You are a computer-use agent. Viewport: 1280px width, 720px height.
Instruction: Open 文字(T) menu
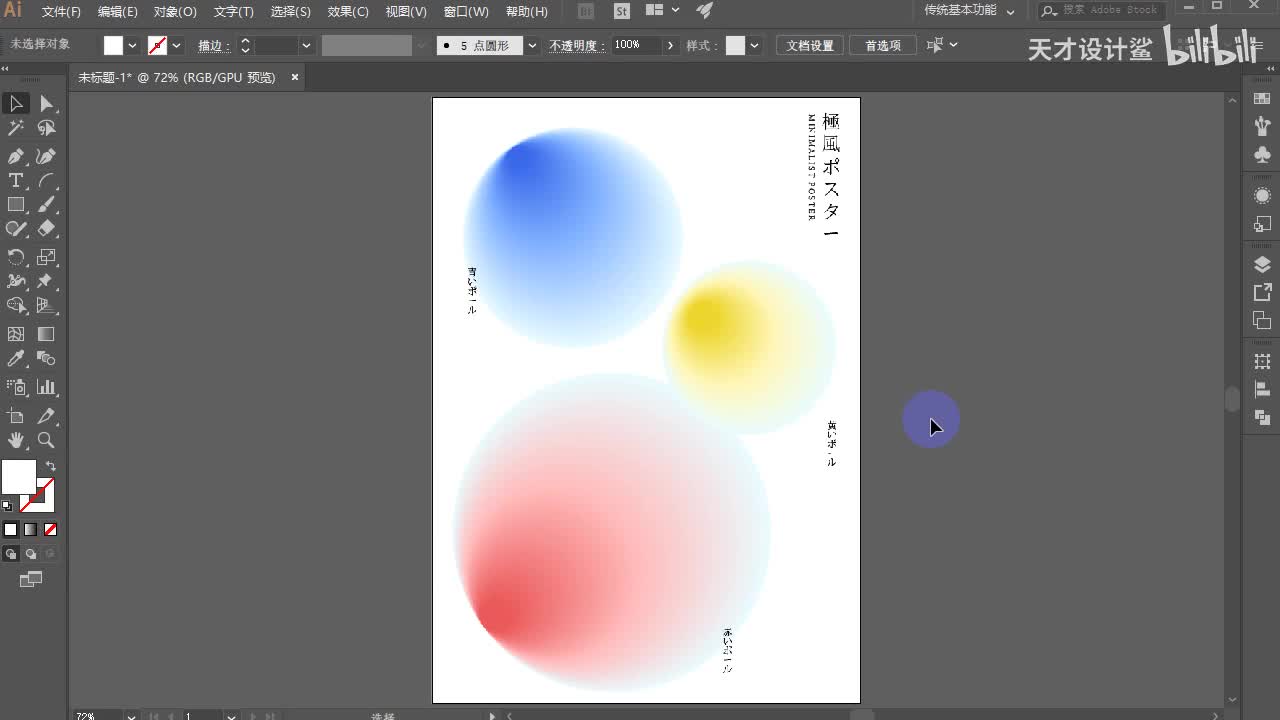tap(234, 11)
